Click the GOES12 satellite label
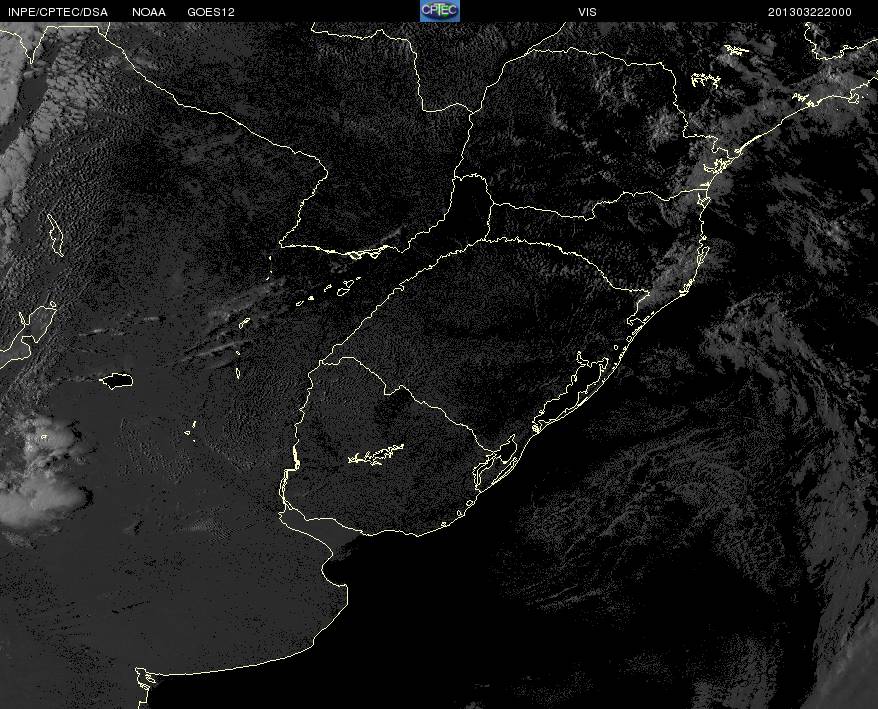 (x=211, y=12)
